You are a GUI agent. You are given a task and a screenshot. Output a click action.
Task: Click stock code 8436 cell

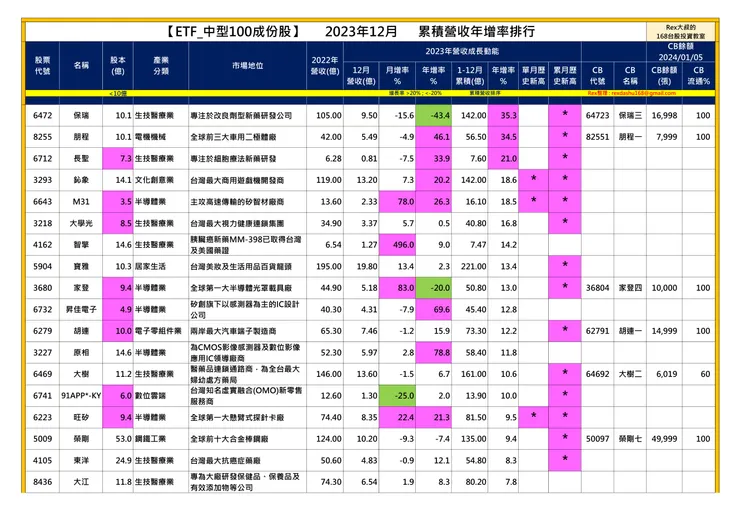(42, 482)
